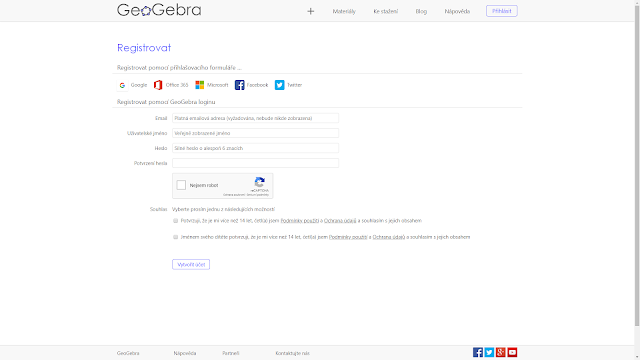This screenshot has width=640, height=360.
Task: Open the footer Twitter social icon
Action: click(489, 352)
